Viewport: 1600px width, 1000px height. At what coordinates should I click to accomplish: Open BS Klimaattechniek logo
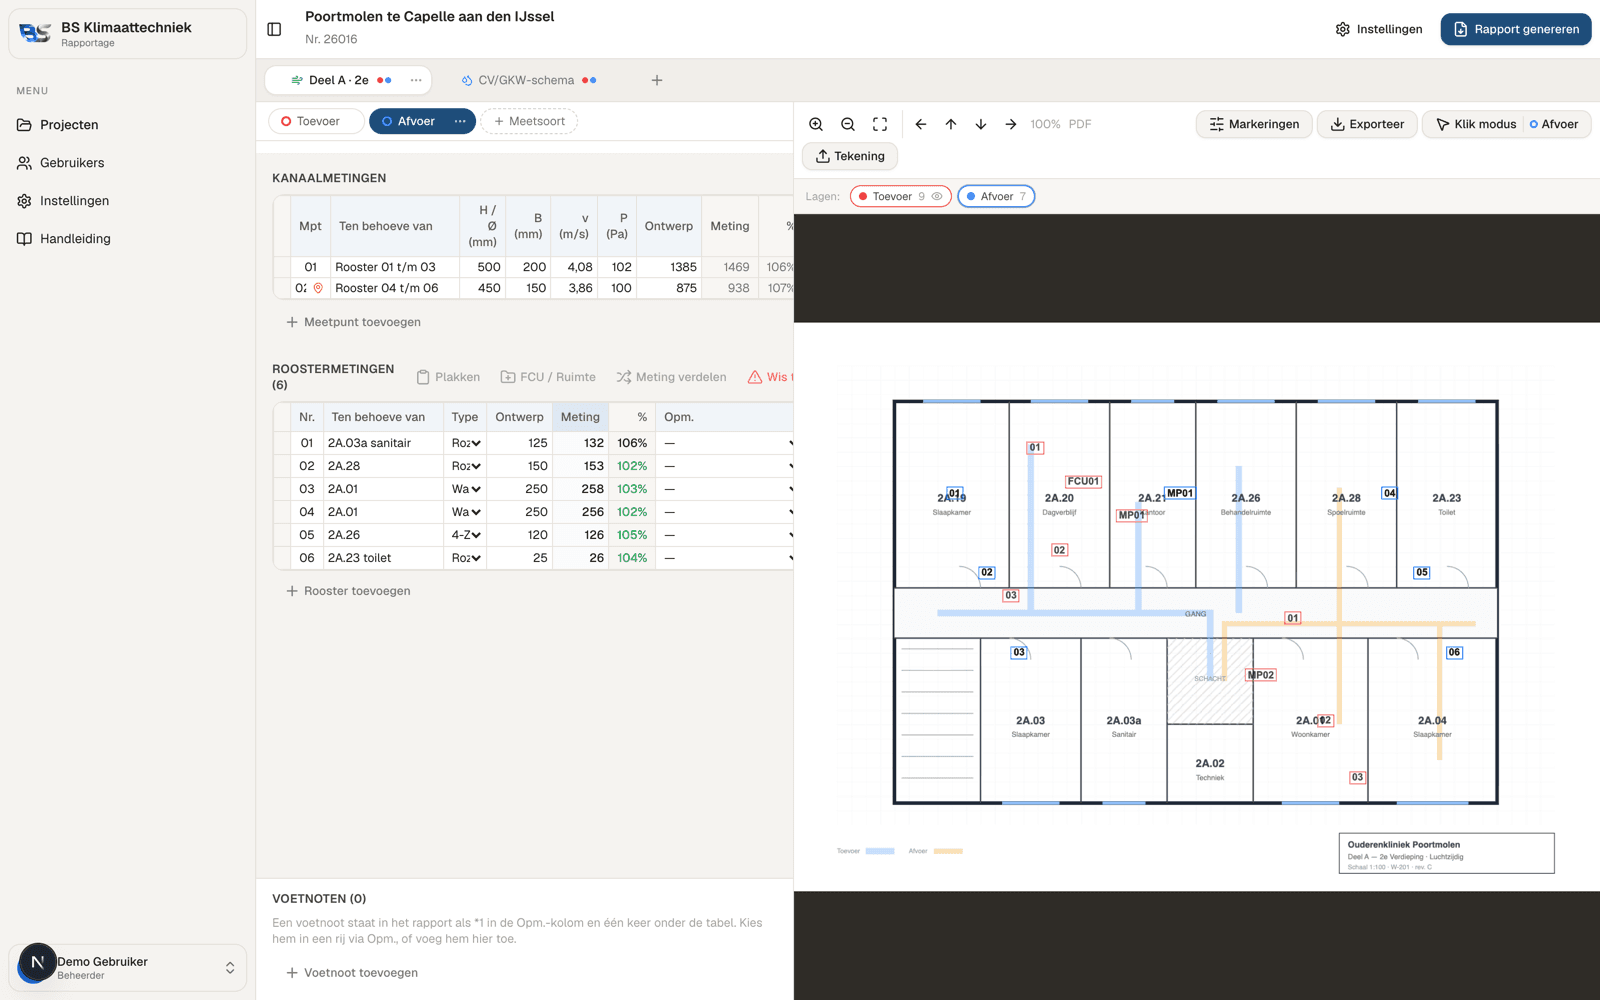(x=35, y=33)
